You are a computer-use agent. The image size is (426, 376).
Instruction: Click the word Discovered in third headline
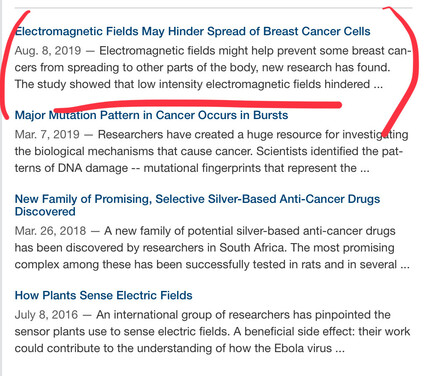tap(45, 212)
